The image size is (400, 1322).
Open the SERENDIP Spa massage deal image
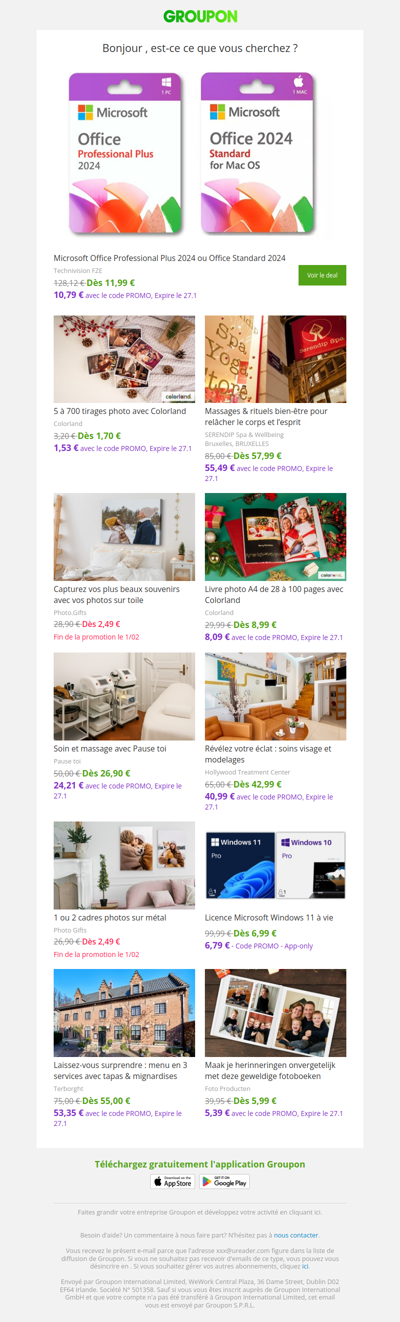[275, 359]
